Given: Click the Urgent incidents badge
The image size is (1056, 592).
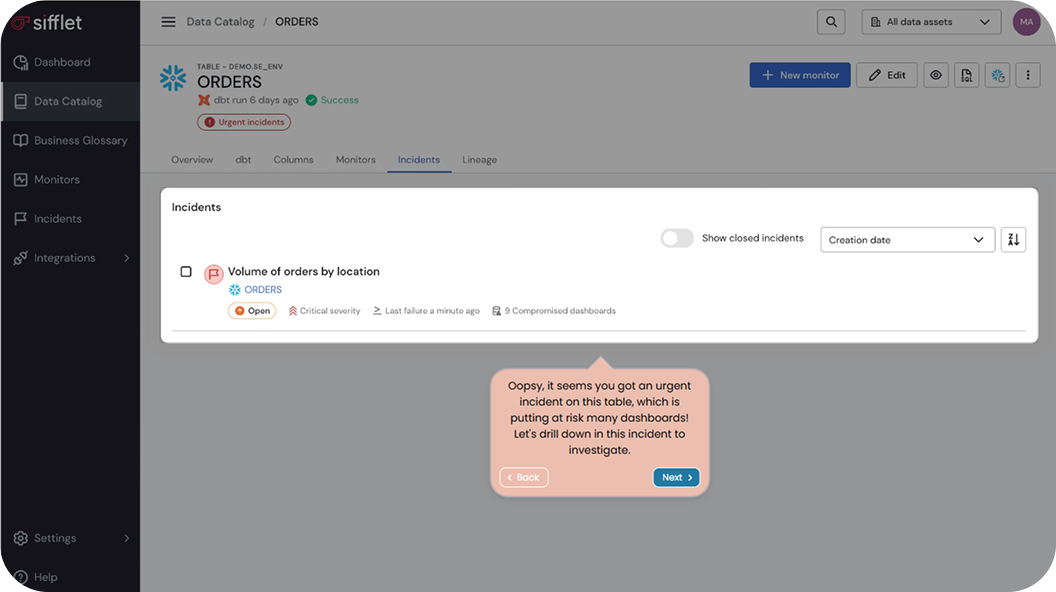Looking at the screenshot, I should click(x=244, y=122).
